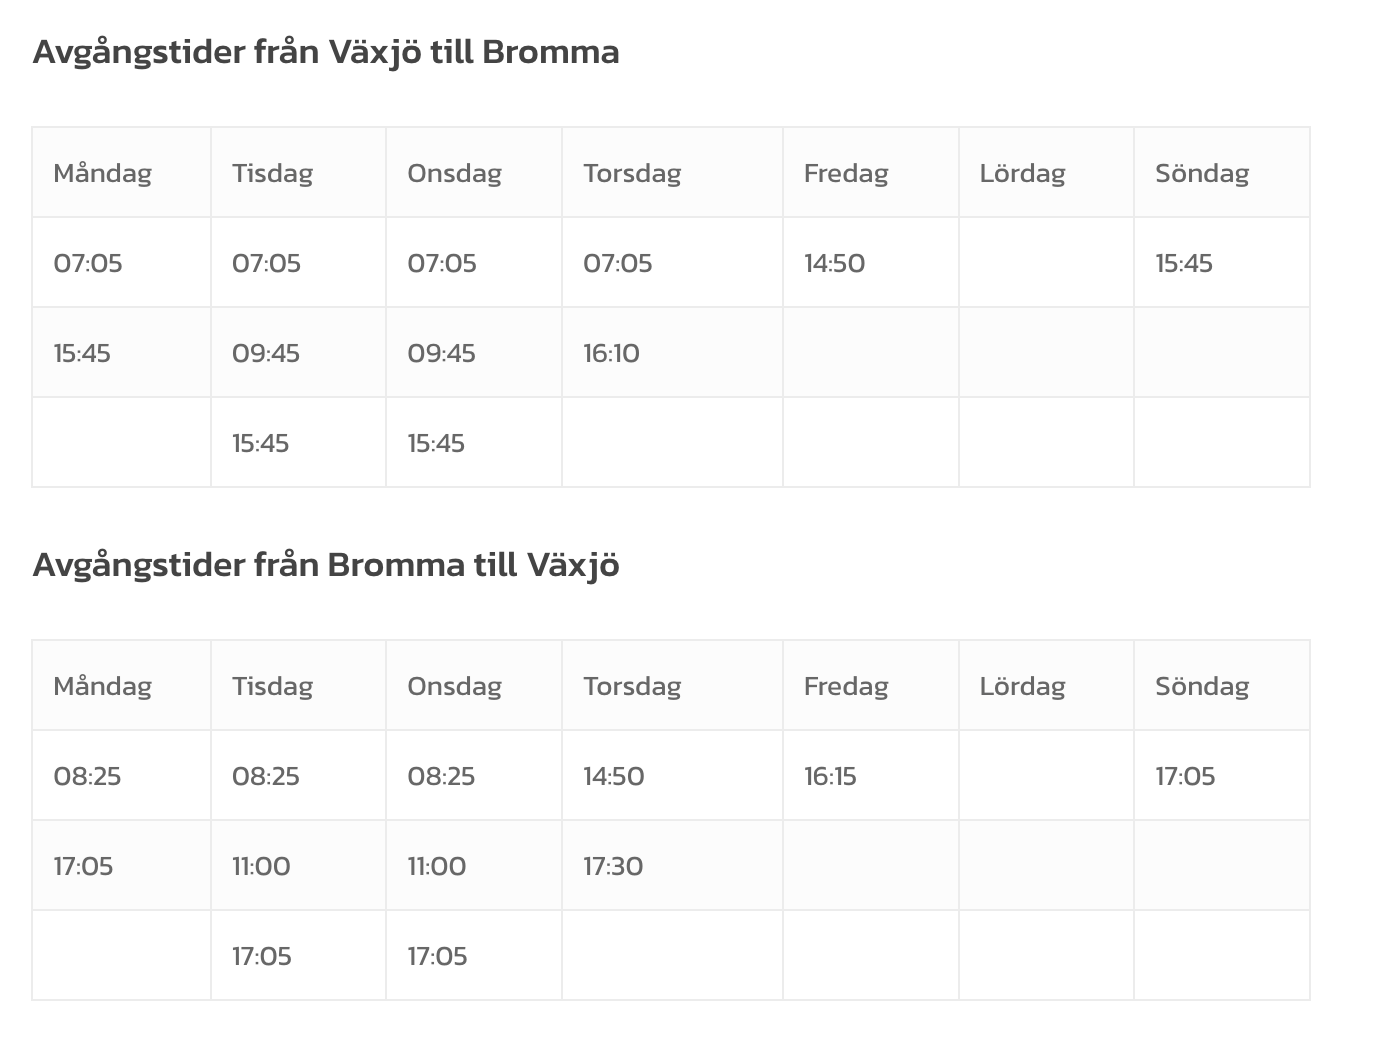Click Wednesday's 09:45 departure from Växjö

pyautogui.click(x=441, y=353)
